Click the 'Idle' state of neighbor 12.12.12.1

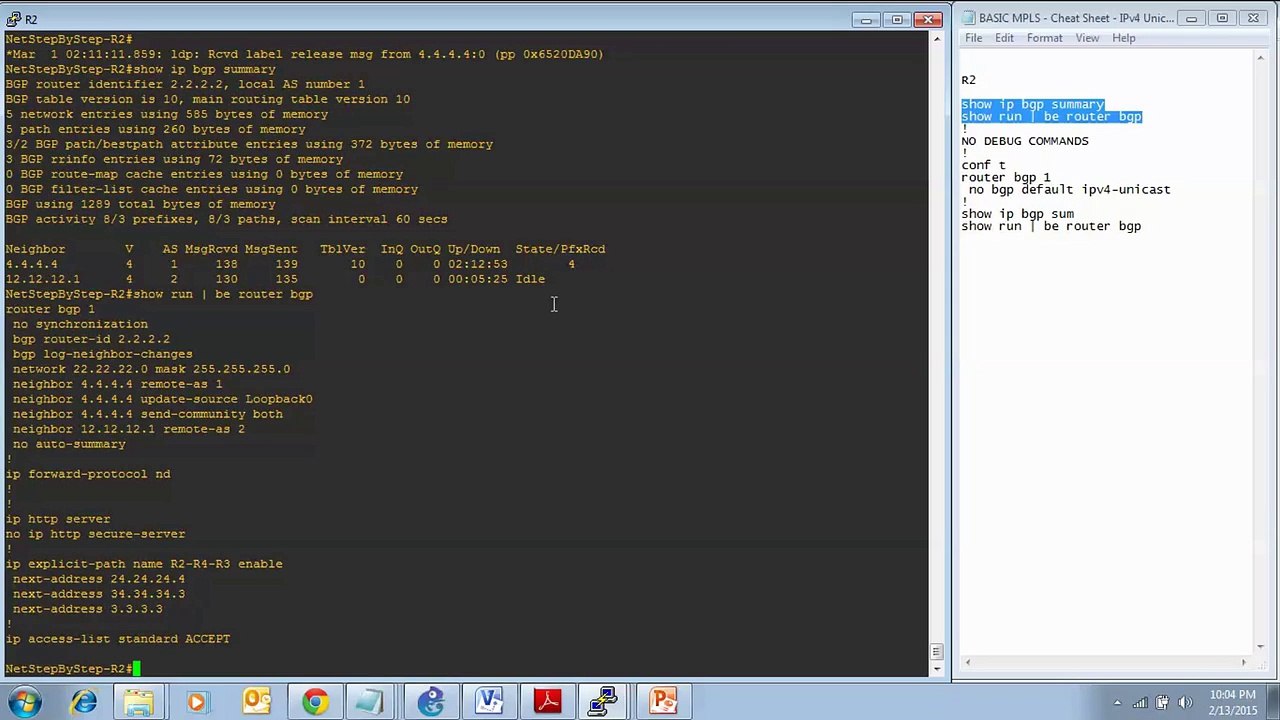tap(530, 279)
